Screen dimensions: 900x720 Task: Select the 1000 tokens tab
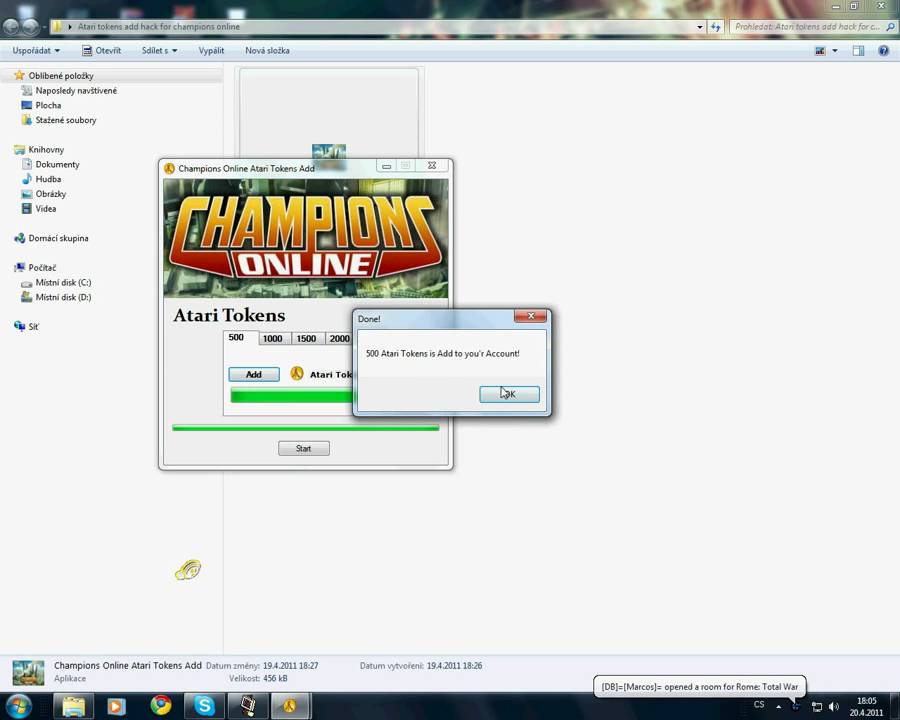pyautogui.click(x=273, y=338)
